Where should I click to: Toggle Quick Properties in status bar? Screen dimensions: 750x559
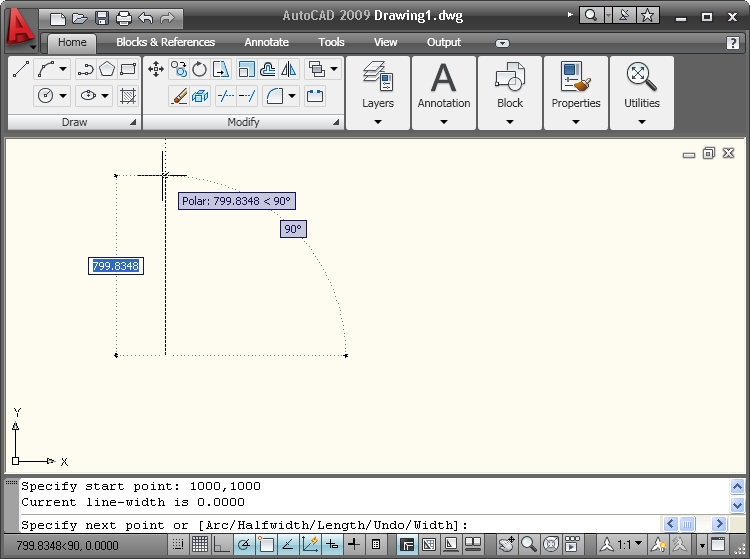376,544
